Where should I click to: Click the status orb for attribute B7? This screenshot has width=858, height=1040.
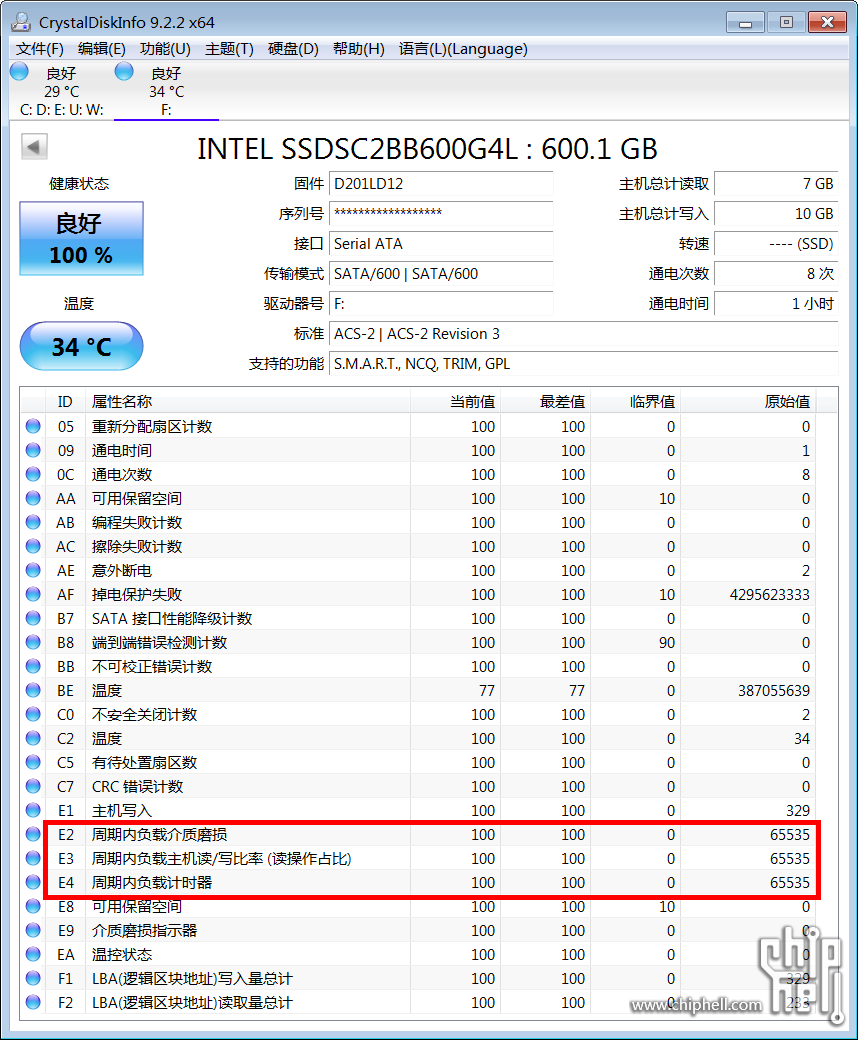coord(33,618)
